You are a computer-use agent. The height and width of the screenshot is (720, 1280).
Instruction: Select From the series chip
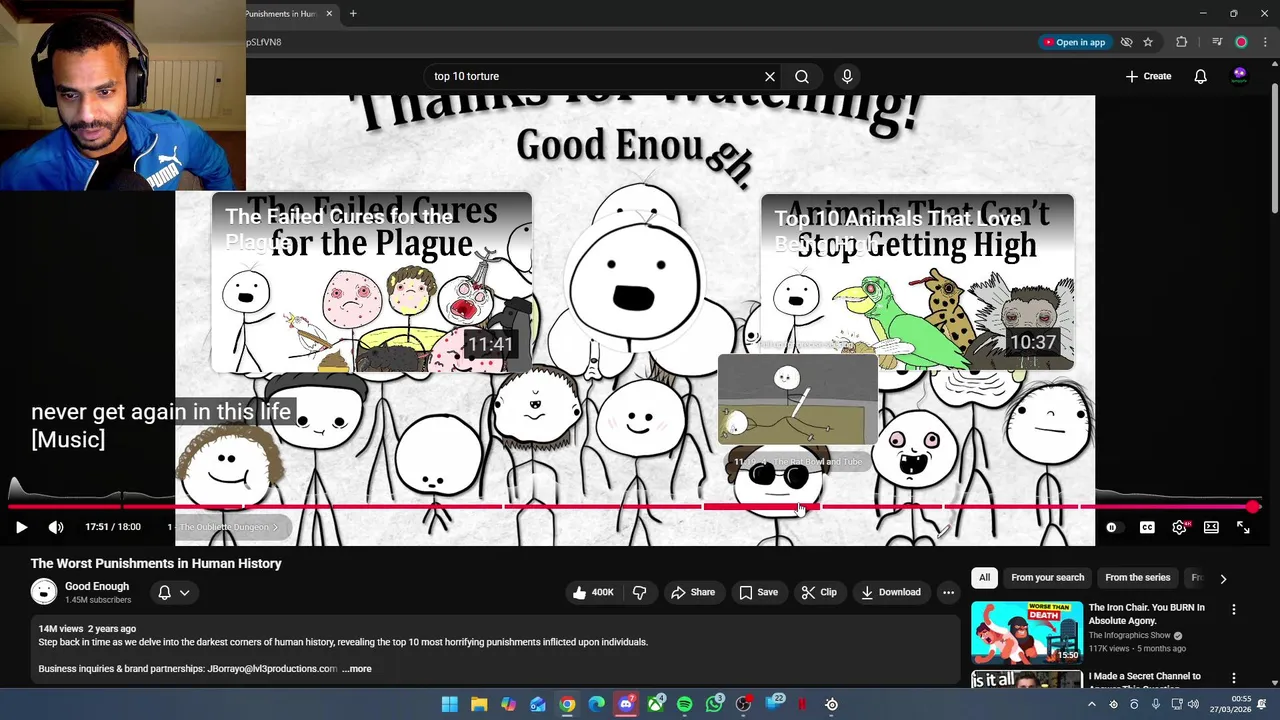coord(1137,577)
